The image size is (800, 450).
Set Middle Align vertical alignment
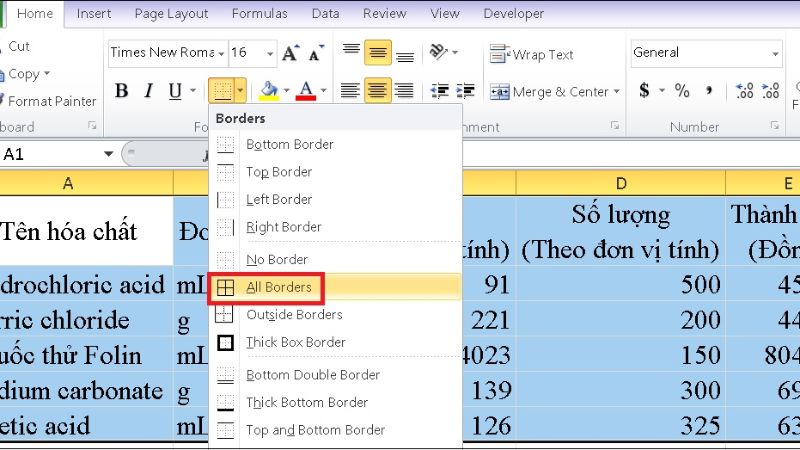point(378,52)
